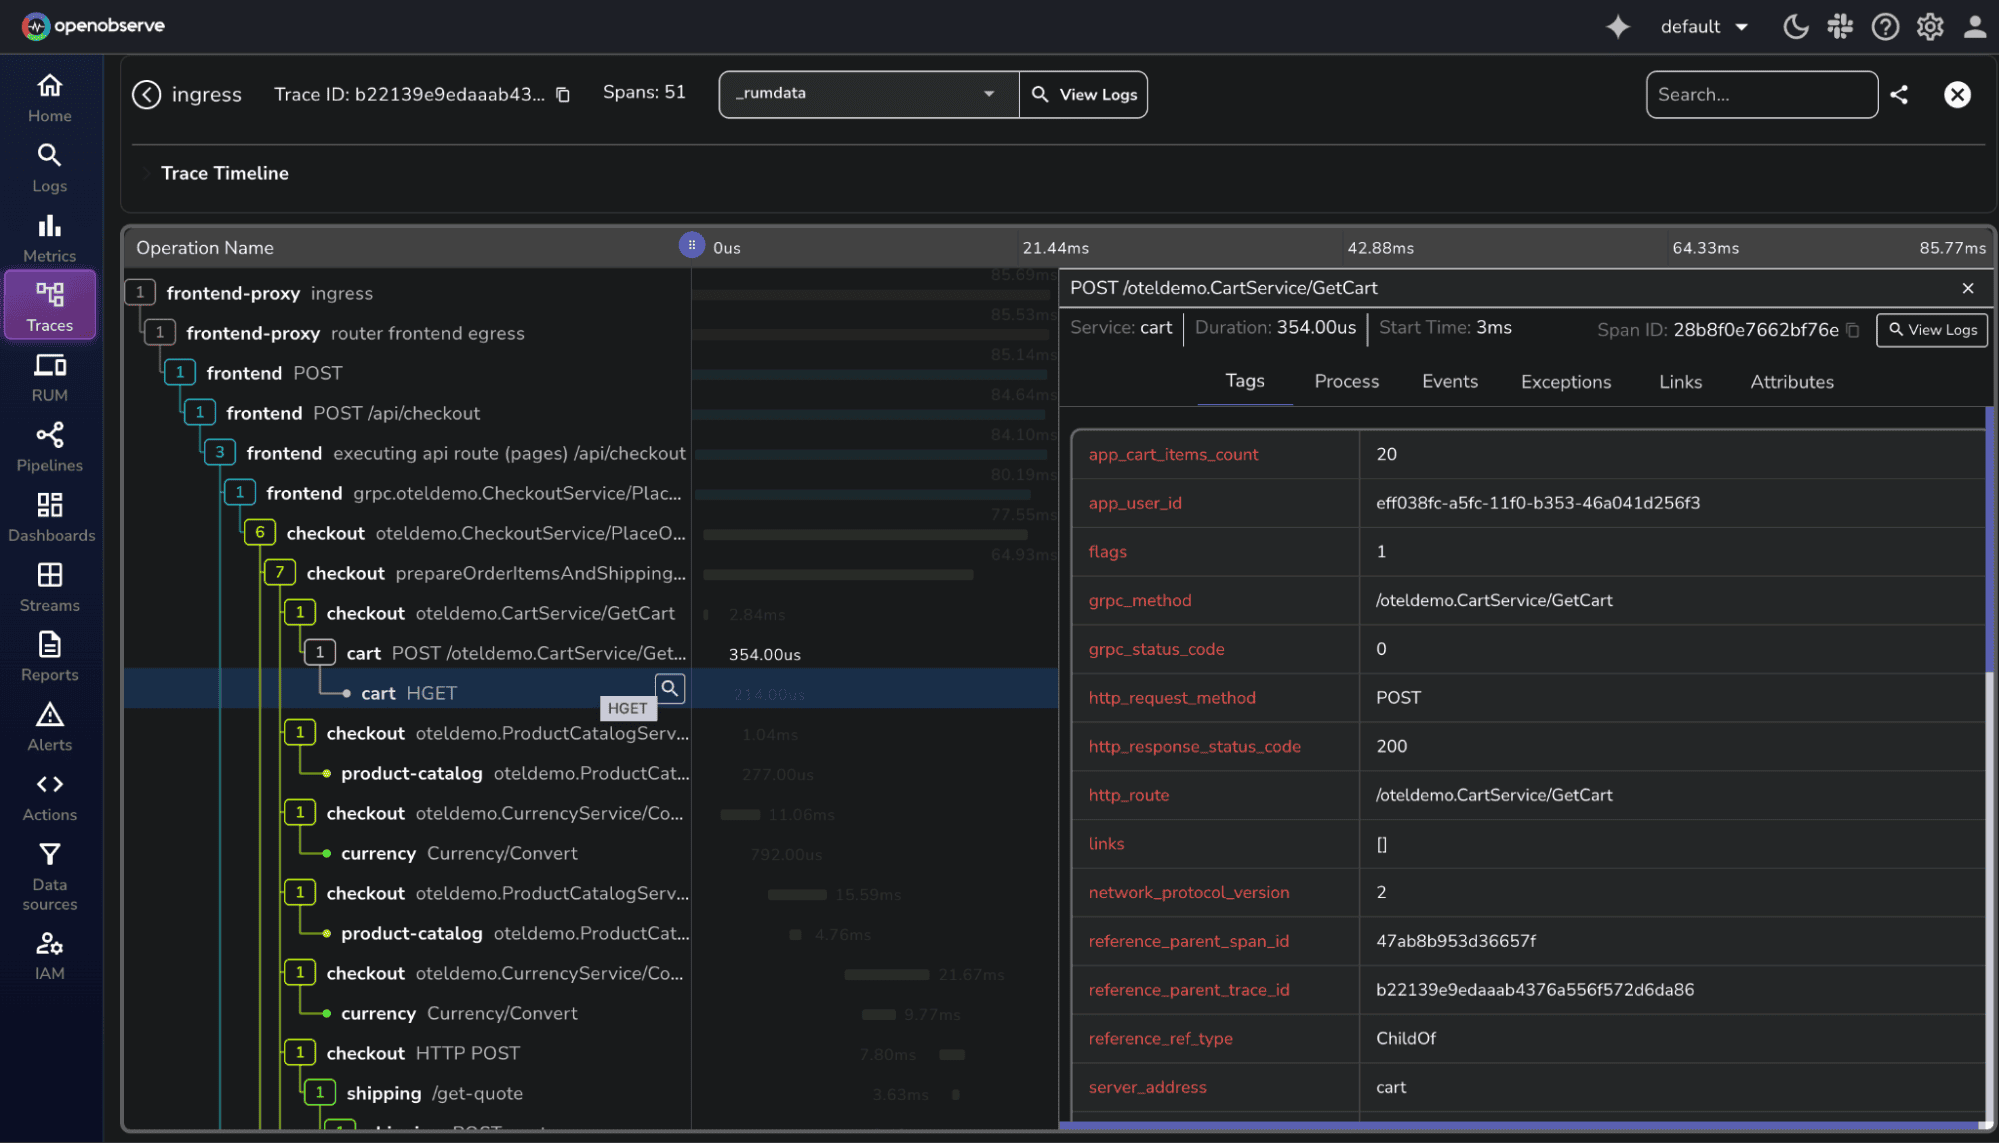Open the _rumdata stream dropdown
The width and height of the screenshot is (1999, 1143).
pyautogui.click(x=868, y=94)
